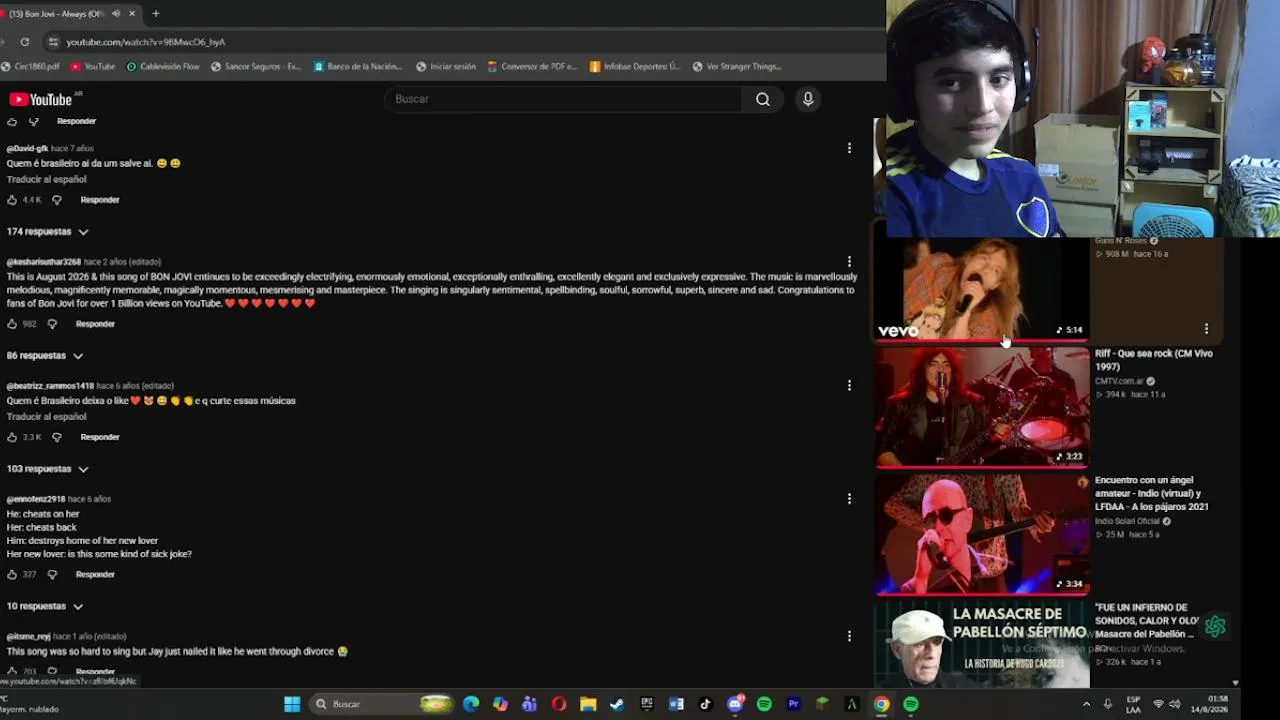Open Opera browser from the taskbar
Screen dimensions: 1280x720
(x=559, y=704)
